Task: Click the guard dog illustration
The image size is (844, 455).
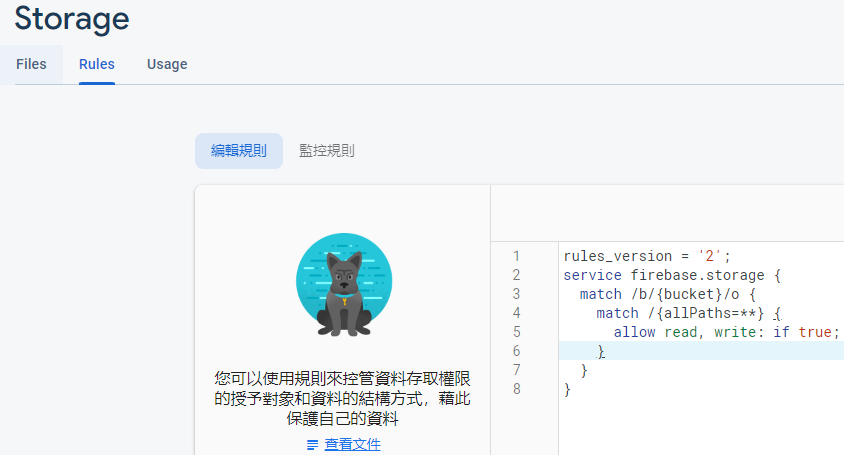Action: pyautogui.click(x=344, y=285)
